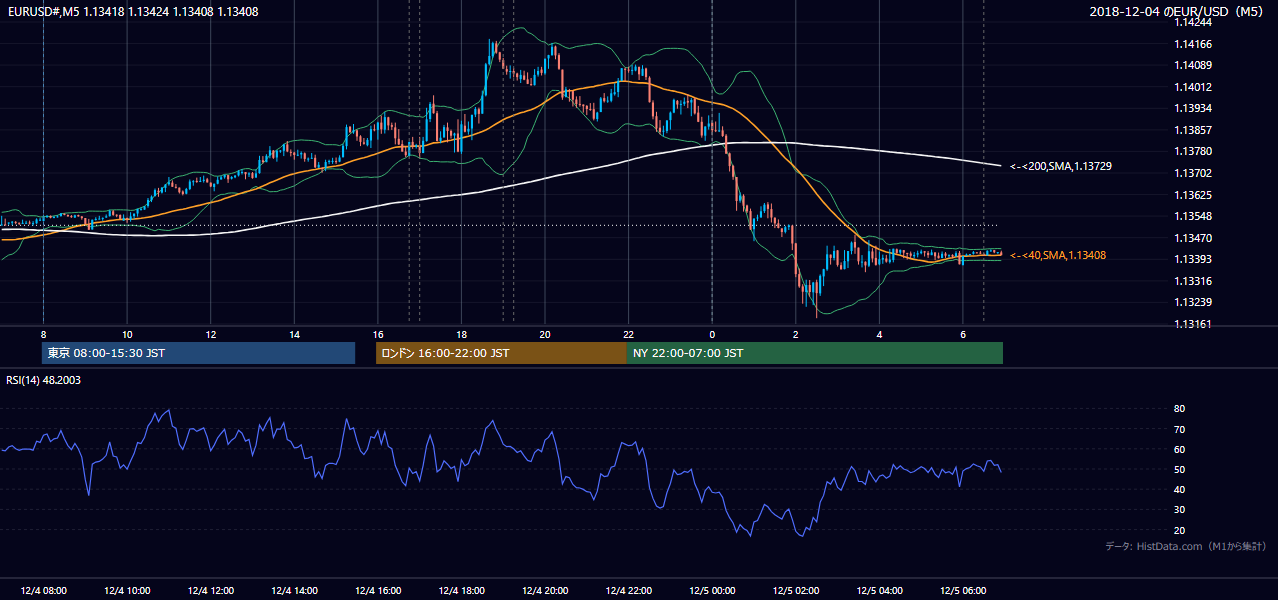Click price axis value 1.13393
The width and height of the screenshot is (1278, 600).
pyautogui.click(x=1192, y=259)
